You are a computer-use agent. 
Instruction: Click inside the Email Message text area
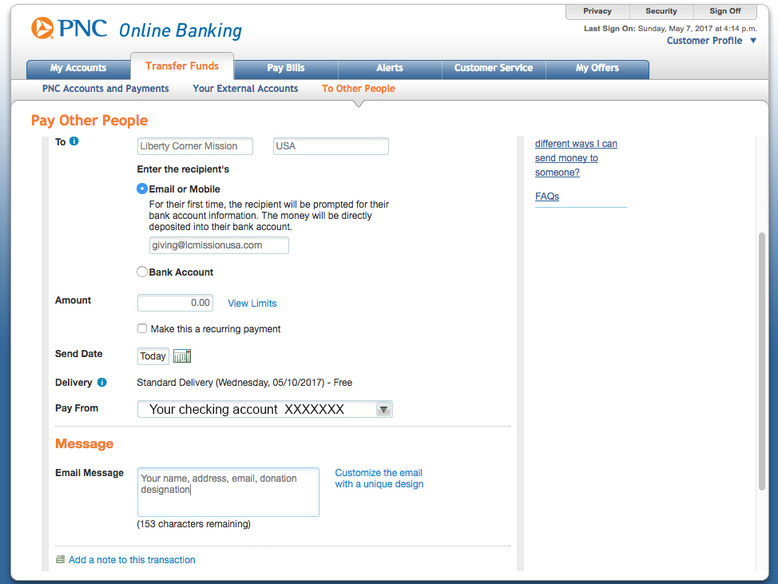[x=228, y=492]
